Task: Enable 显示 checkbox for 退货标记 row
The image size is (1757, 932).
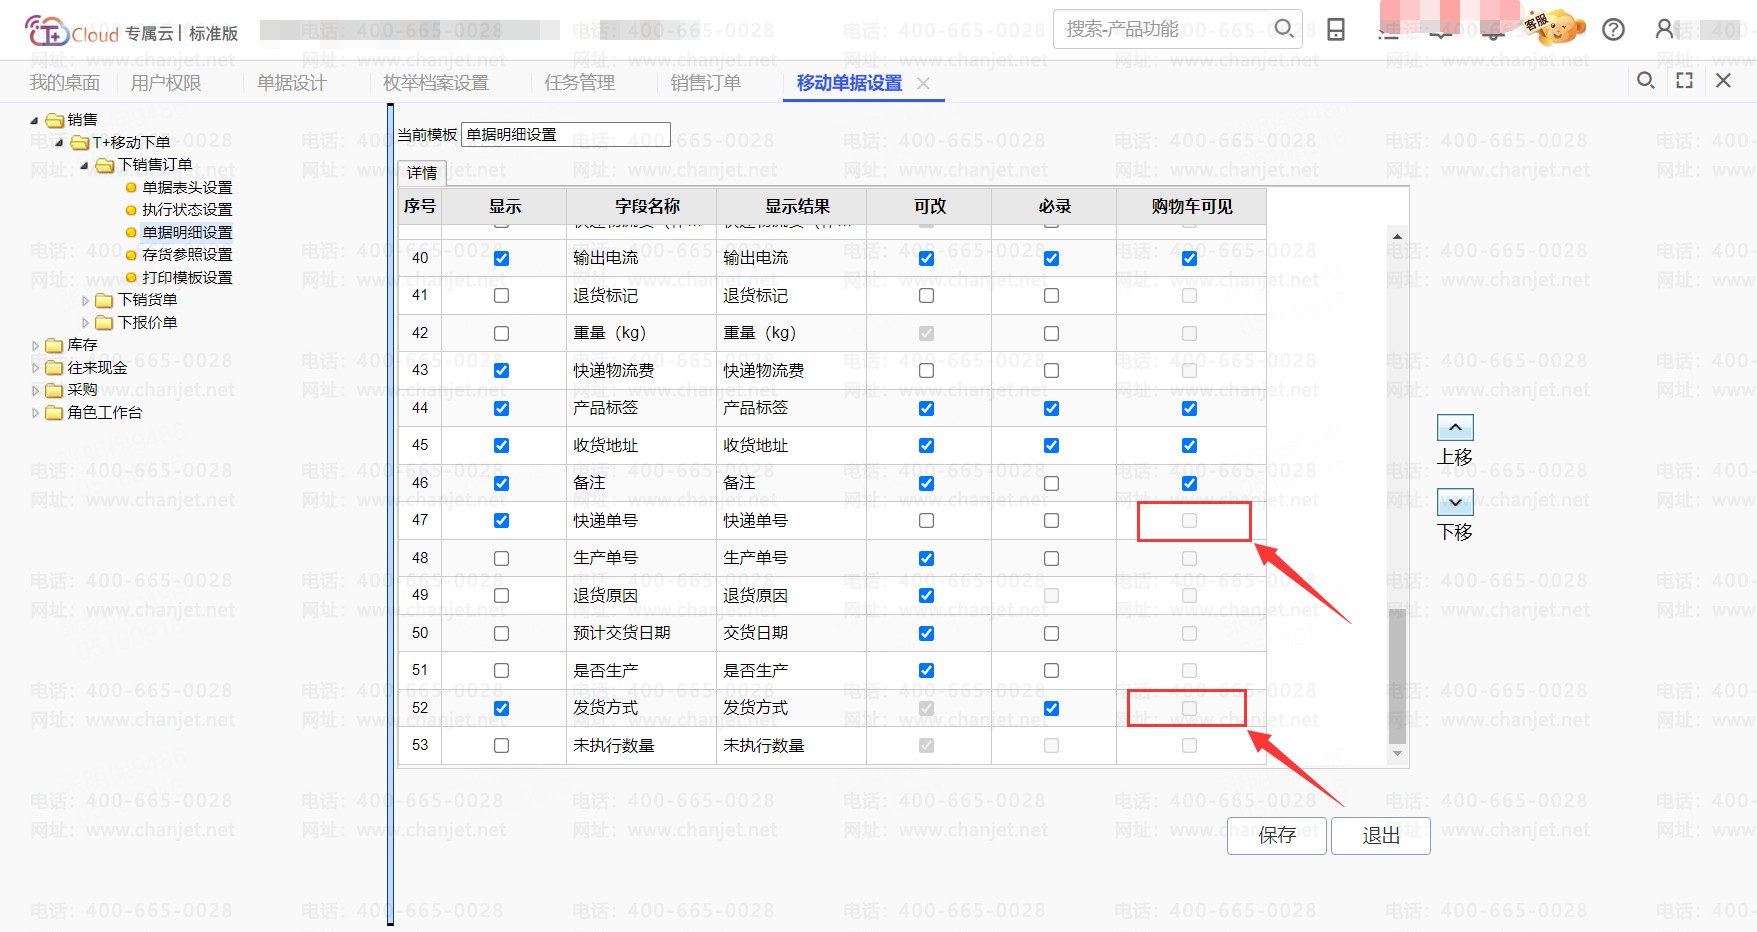Action: tap(501, 296)
